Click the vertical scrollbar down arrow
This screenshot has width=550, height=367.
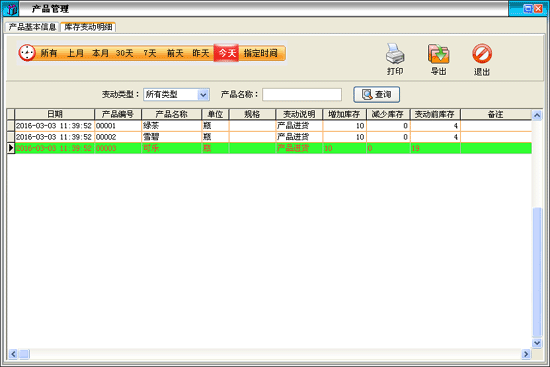point(537,343)
